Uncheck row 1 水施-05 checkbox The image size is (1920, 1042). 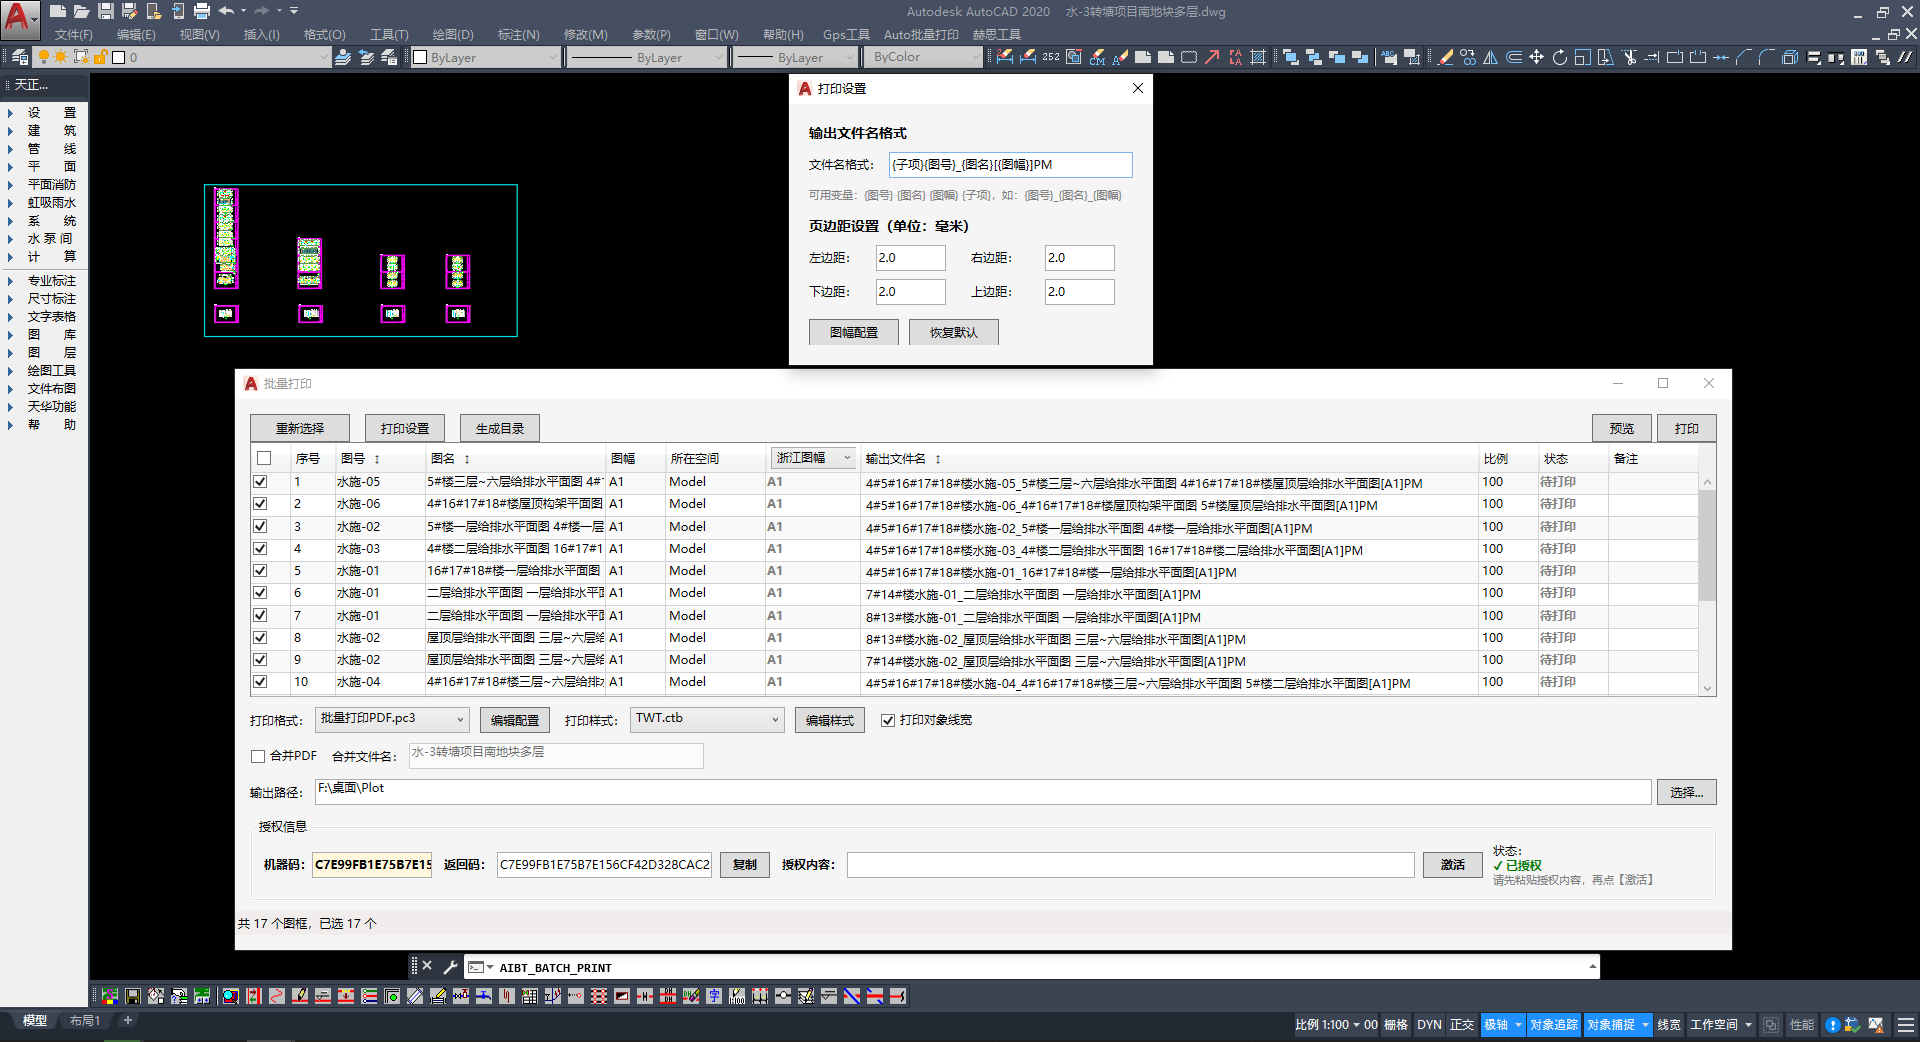point(260,482)
